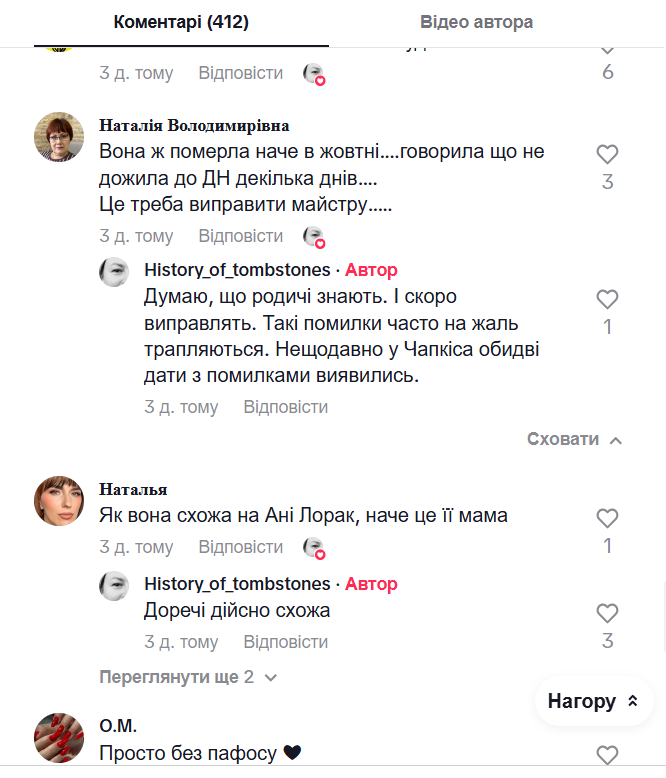
Task: Collapse replies with Сховати
Action: point(574,439)
